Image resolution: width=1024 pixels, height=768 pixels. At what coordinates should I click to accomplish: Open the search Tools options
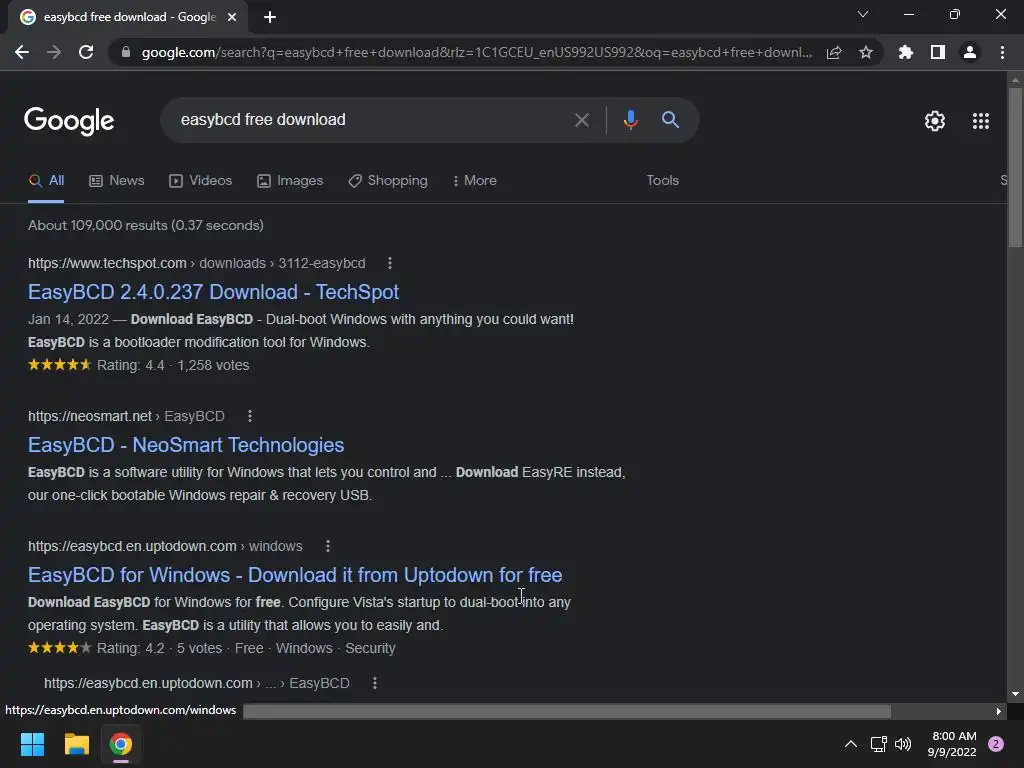(x=662, y=181)
